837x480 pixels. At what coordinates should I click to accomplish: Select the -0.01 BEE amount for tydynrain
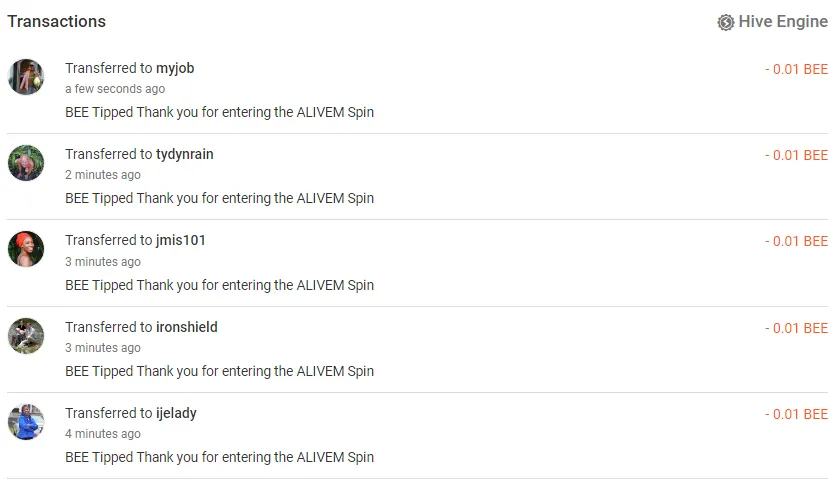[x=796, y=155]
